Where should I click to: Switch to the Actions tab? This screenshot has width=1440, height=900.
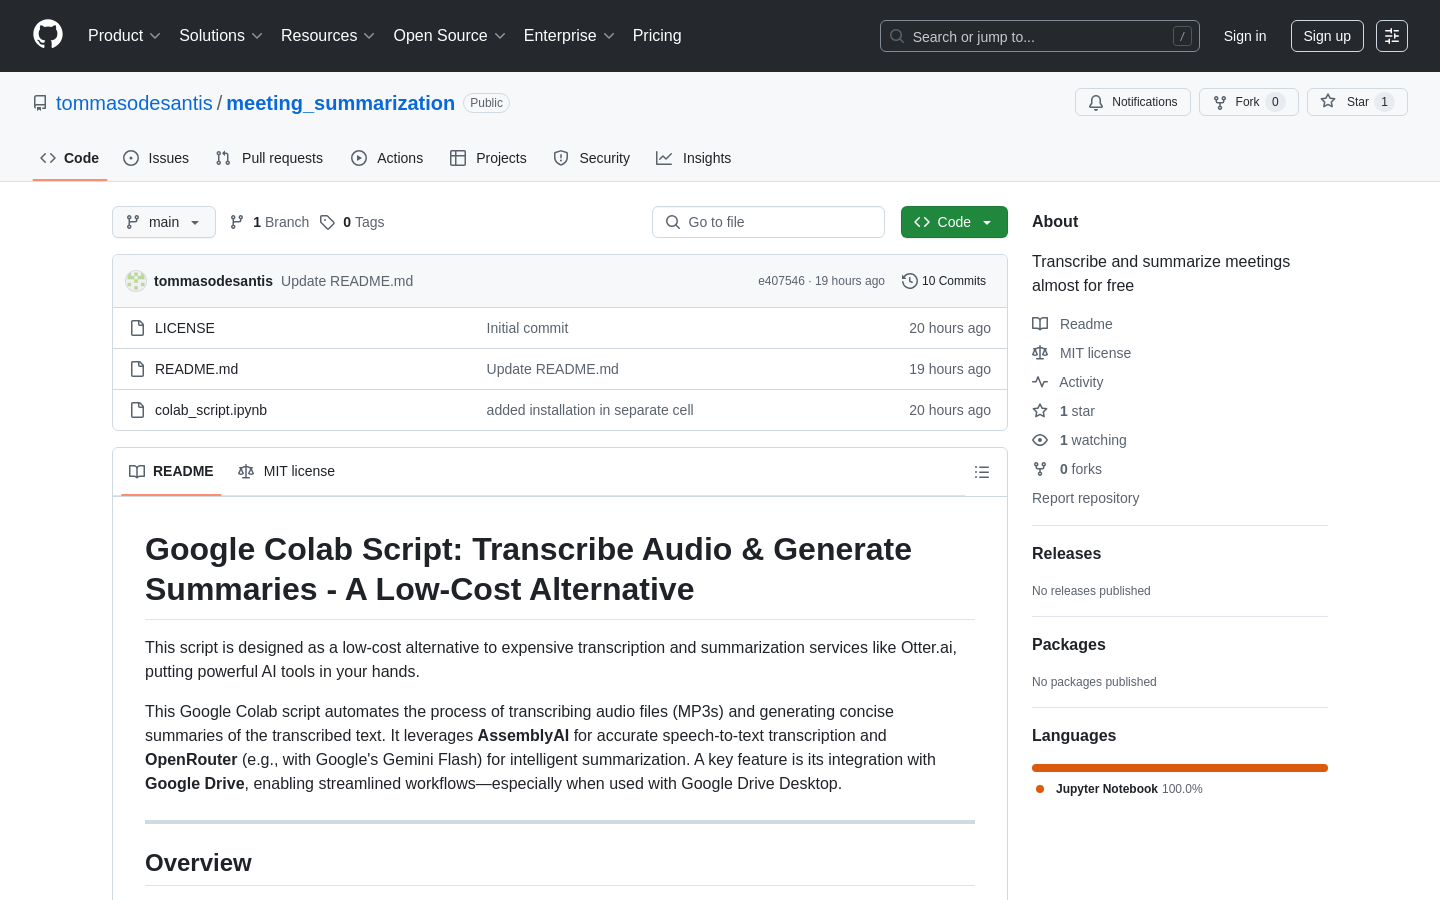click(387, 158)
